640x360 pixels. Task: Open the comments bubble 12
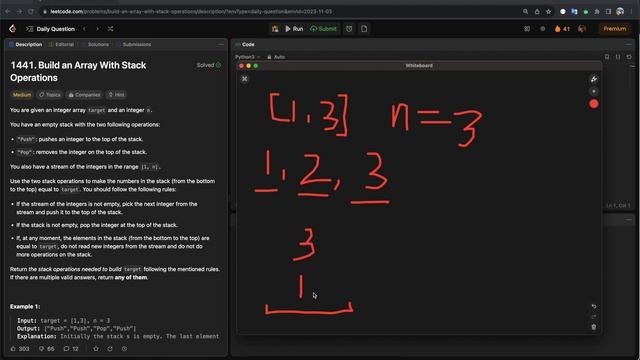[71, 349]
